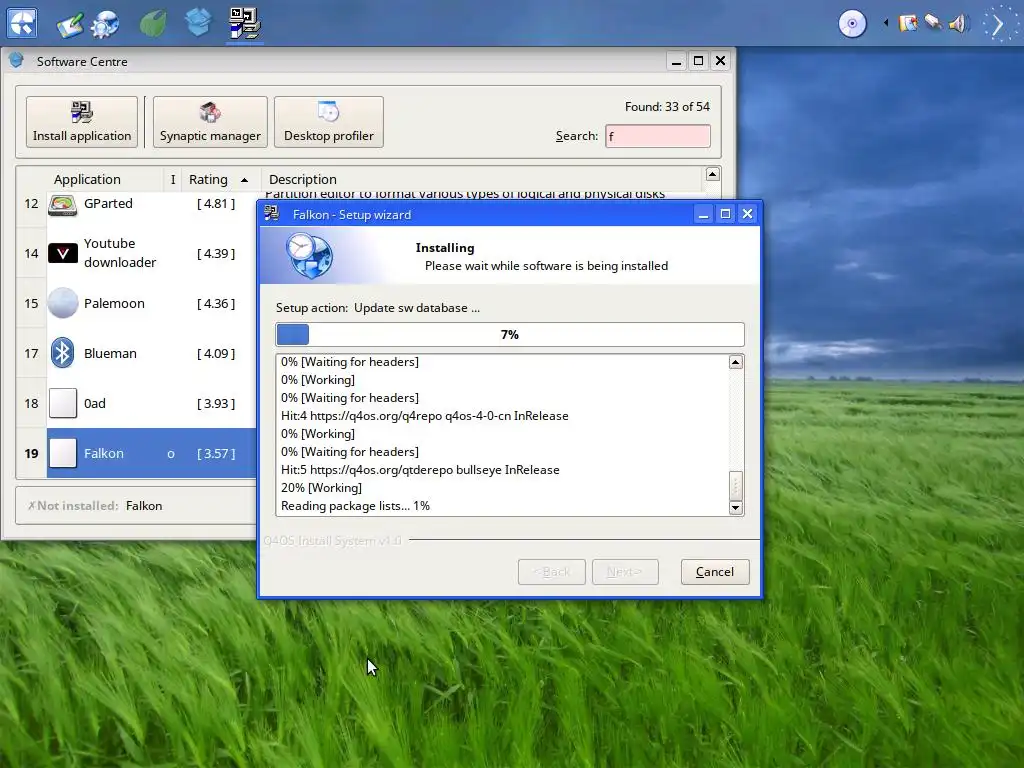Click 'Not installed: Falkon' status text
Viewport: 1024px width, 768px height.
(x=95, y=506)
